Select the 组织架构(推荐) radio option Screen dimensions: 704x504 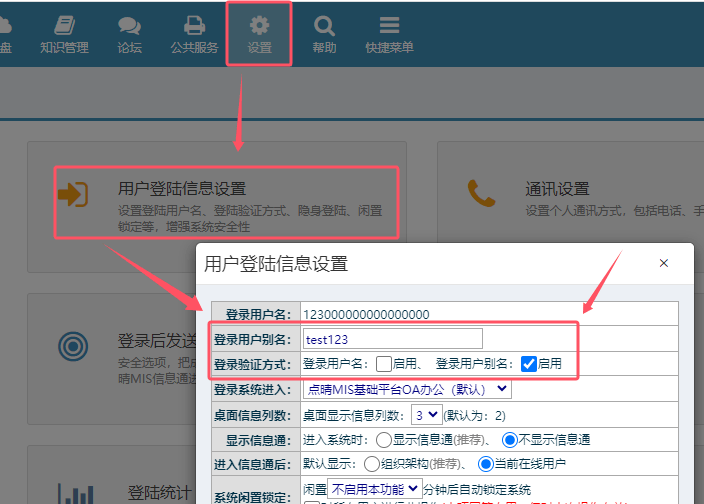pos(371,464)
